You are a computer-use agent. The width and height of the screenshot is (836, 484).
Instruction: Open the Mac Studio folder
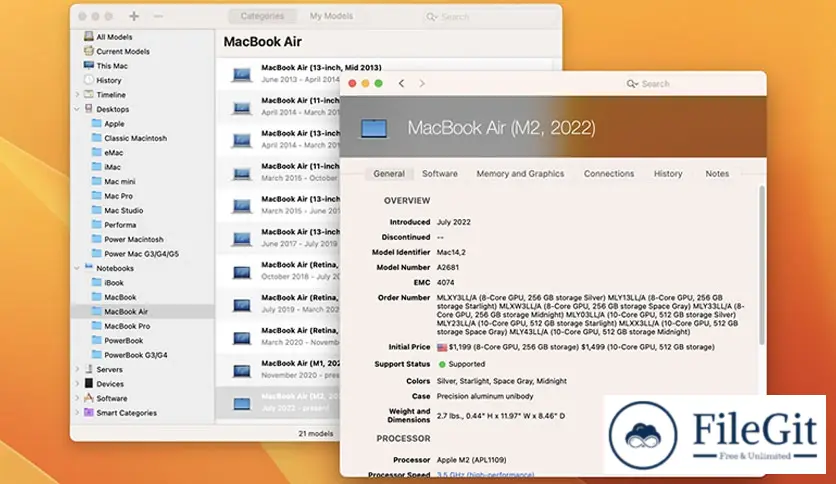click(x=117, y=210)
